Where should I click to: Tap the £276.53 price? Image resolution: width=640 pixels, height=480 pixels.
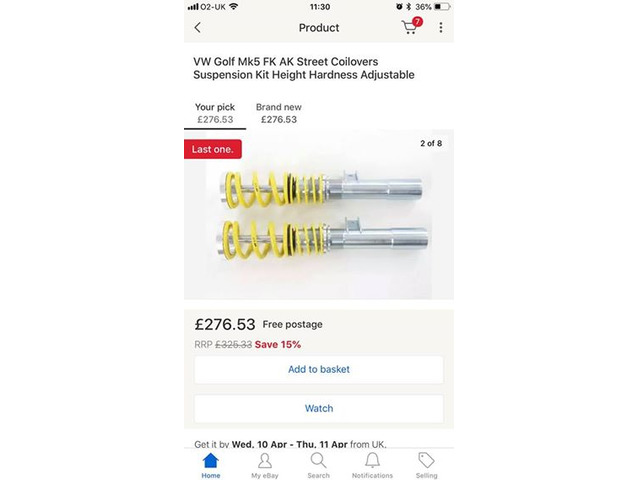[224, 325]
